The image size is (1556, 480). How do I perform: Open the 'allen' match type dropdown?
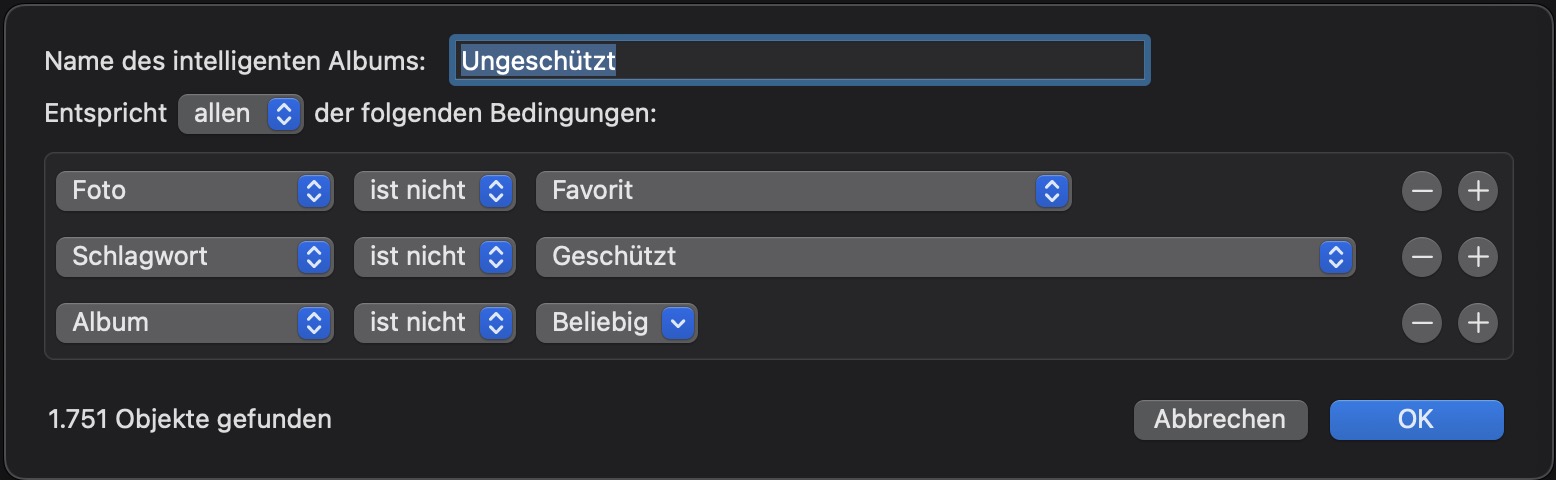(240, 114)
